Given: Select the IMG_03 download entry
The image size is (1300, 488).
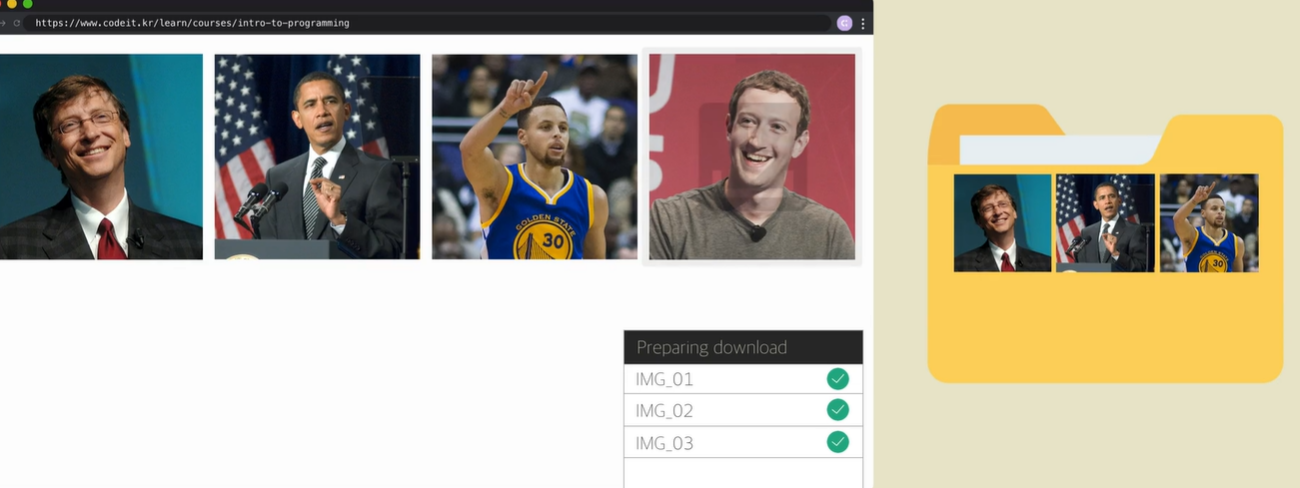Looking at the screenshot, I should tap(743, 442).
